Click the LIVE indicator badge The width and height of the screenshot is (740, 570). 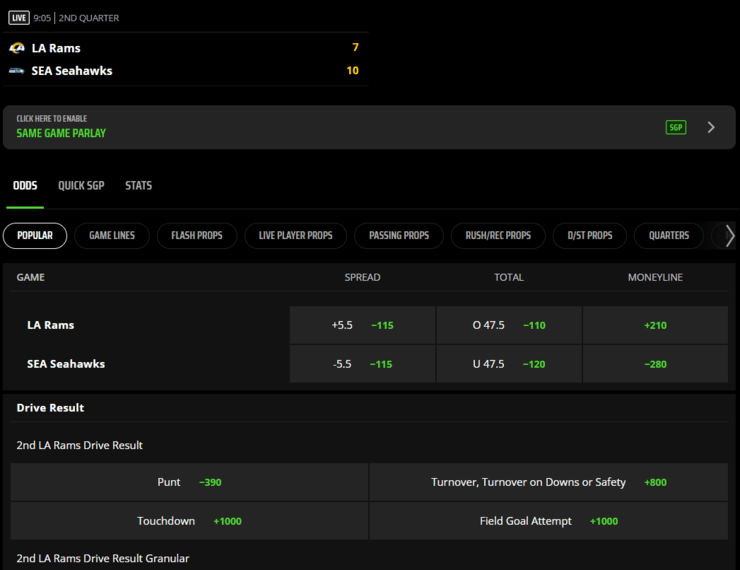click(x=19, y=18)
